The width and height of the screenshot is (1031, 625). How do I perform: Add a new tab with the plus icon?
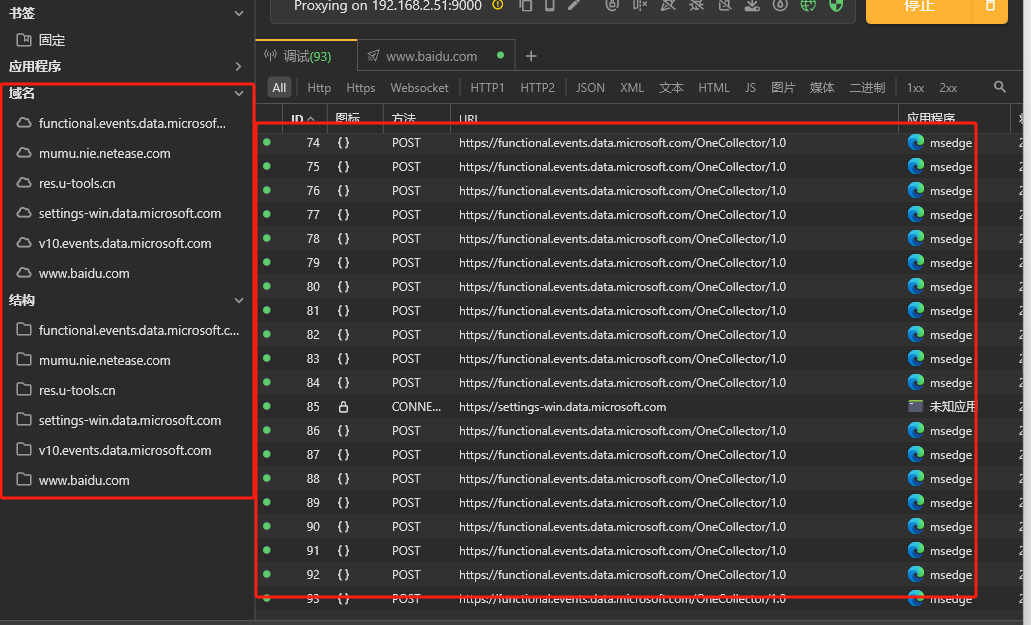531,57
